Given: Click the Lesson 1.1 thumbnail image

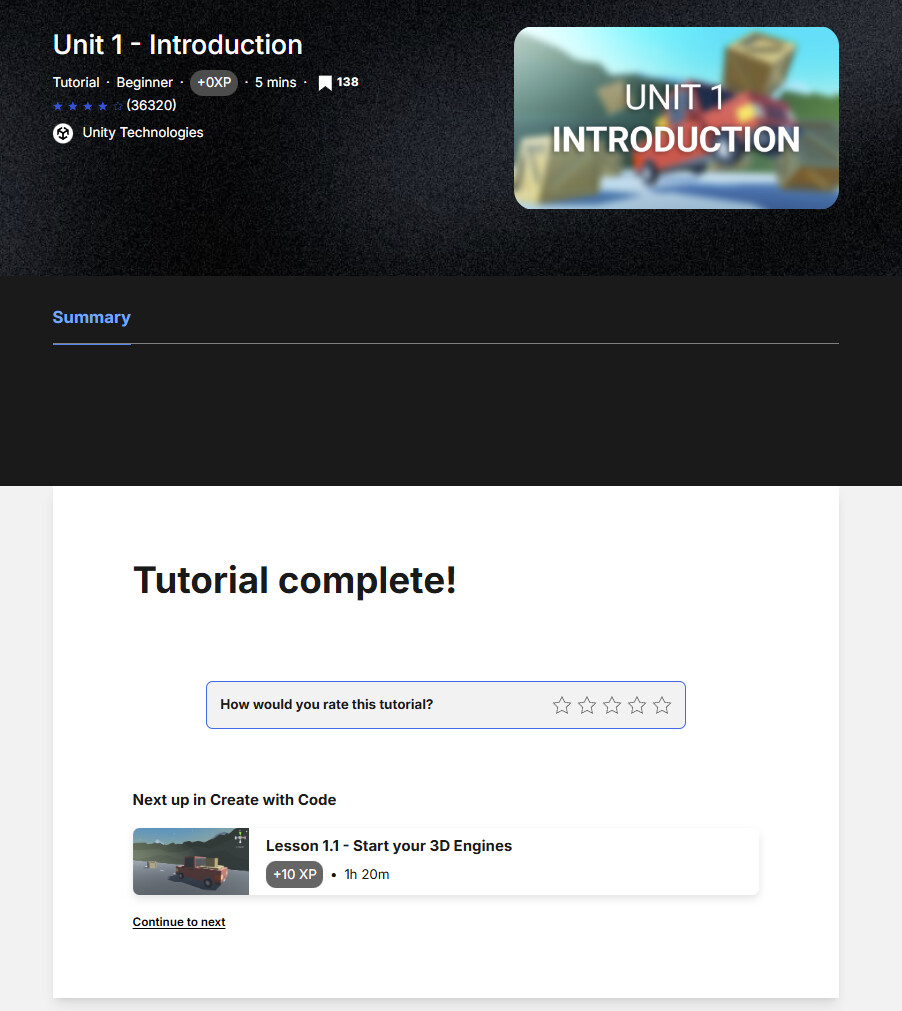Looking at the screenshot, I should point(190,861).
